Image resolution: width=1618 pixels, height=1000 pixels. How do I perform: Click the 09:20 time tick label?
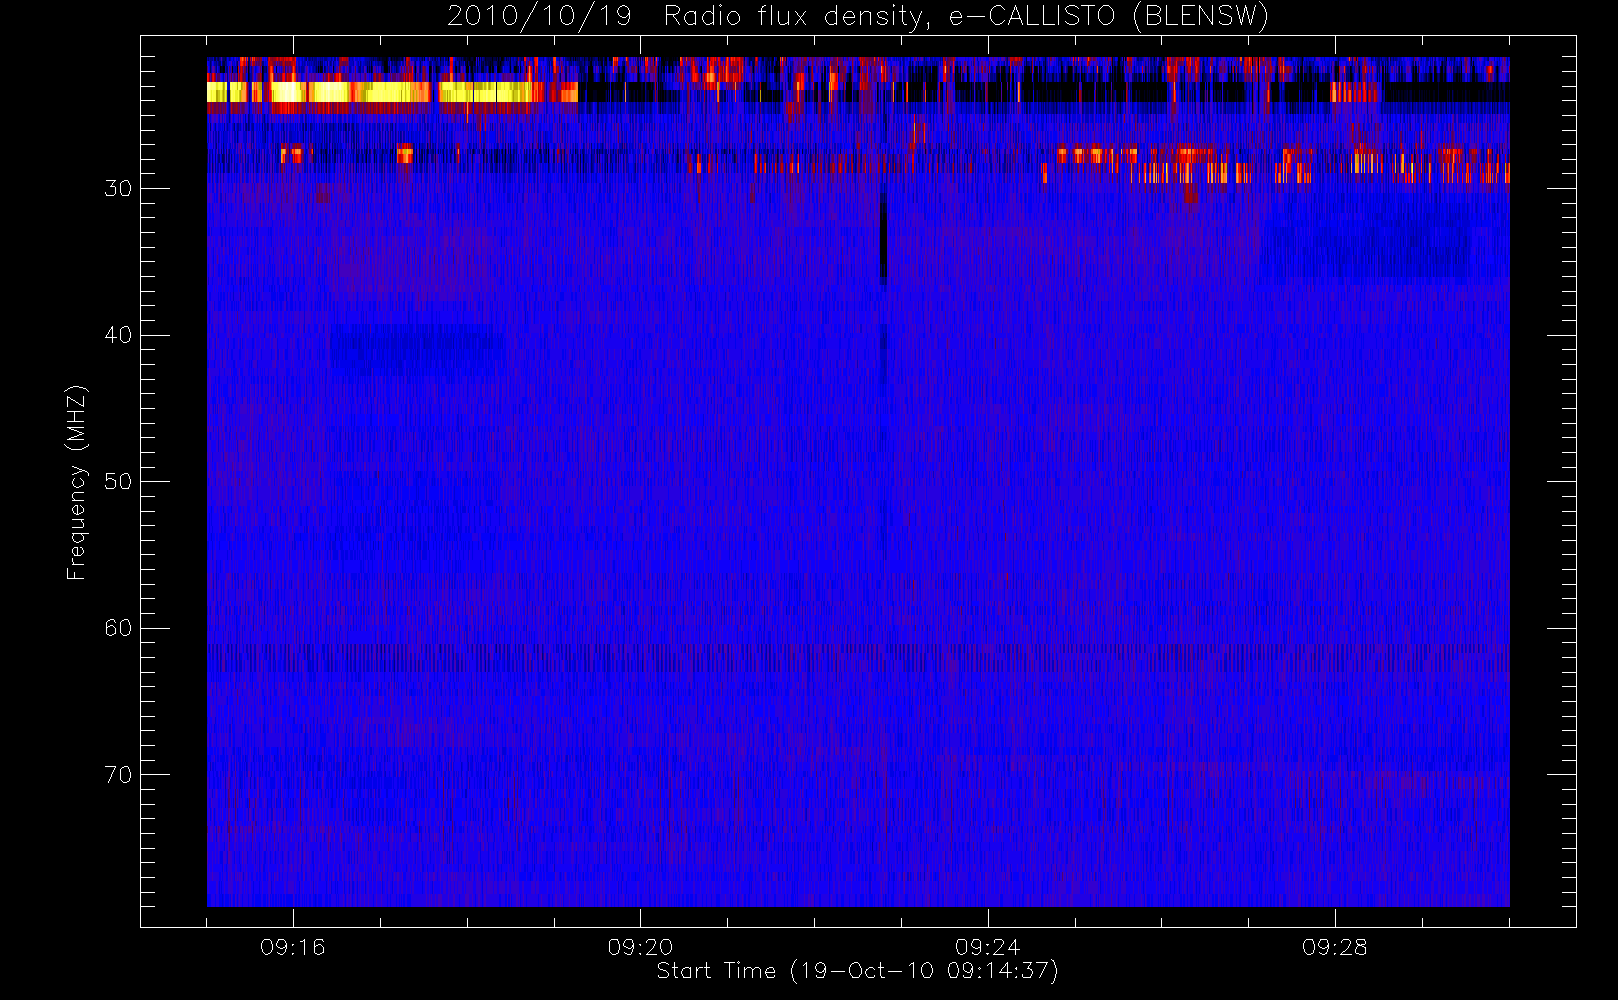(640, 947)
